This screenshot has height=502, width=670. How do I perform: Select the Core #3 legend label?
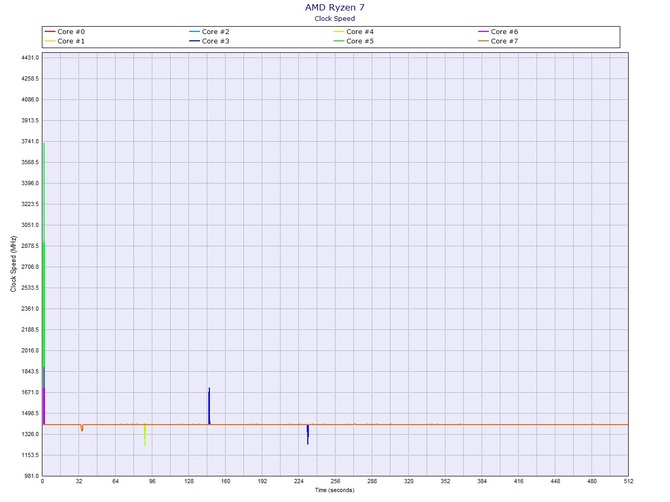click(x=215, y=41)
